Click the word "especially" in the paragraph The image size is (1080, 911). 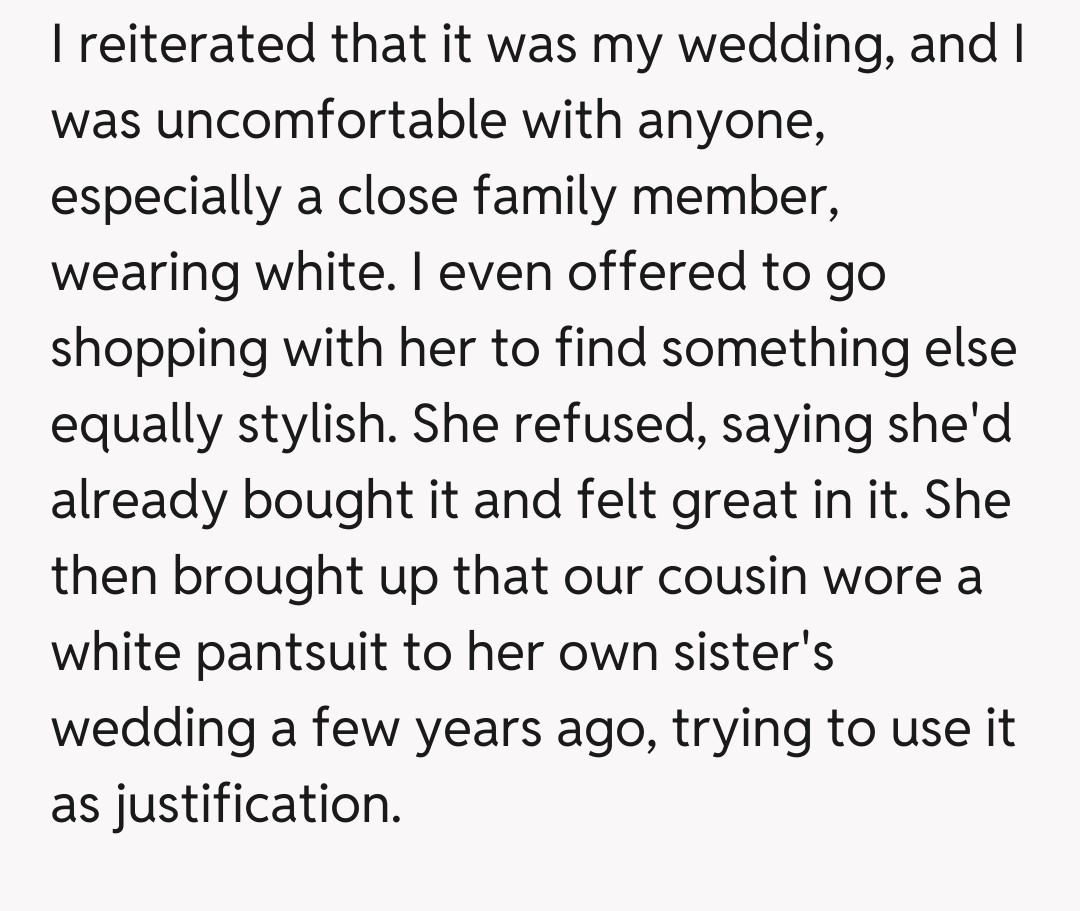click(x=180, y=198)
